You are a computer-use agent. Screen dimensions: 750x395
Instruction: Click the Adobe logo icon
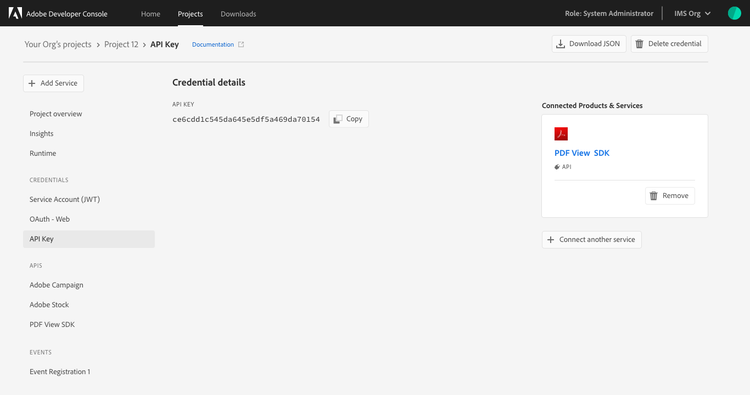click(x=15, y=13)
